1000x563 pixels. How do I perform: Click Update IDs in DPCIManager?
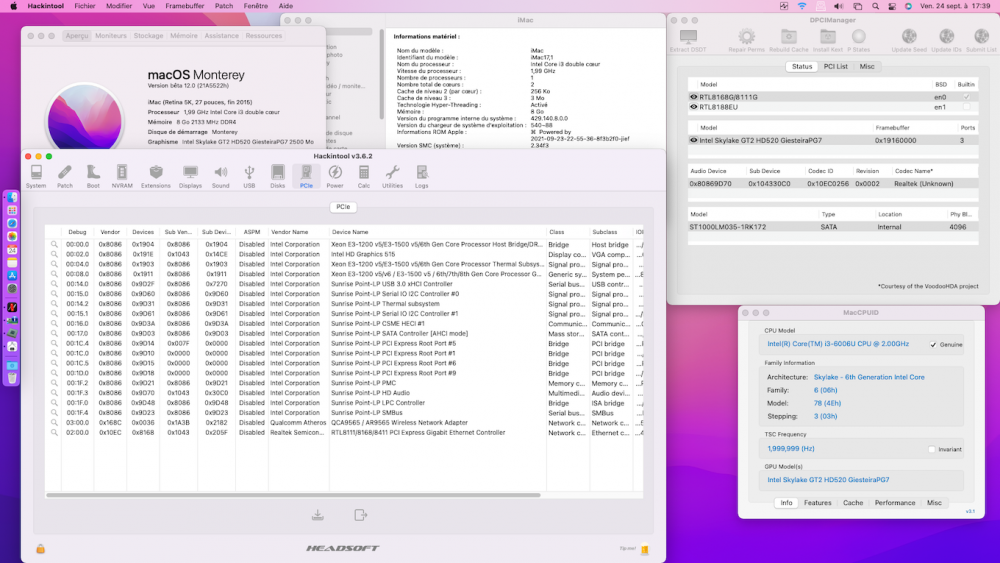coord(946,40)
